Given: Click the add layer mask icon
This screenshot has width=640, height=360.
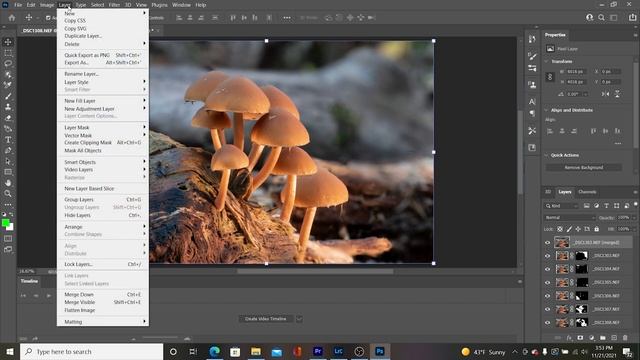Looking at the screenshot, I should [x=580, y=338].
